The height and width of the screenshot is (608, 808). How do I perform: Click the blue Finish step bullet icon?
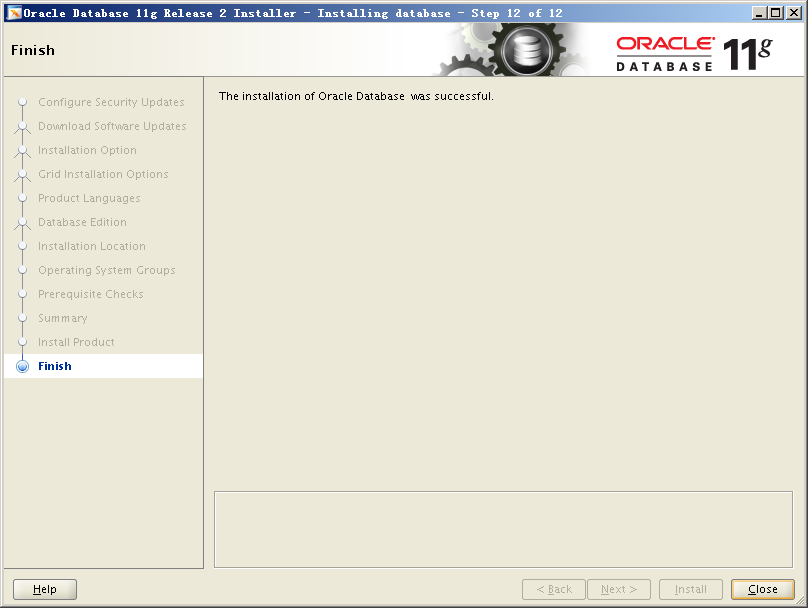(23, 366)
